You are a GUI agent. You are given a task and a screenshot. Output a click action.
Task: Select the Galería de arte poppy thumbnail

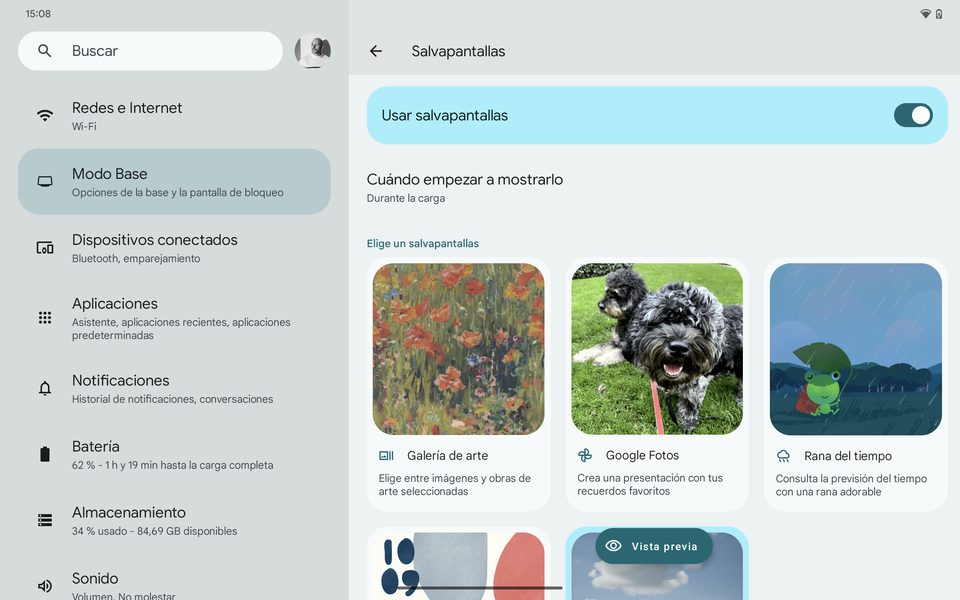[x=458, y=349]
